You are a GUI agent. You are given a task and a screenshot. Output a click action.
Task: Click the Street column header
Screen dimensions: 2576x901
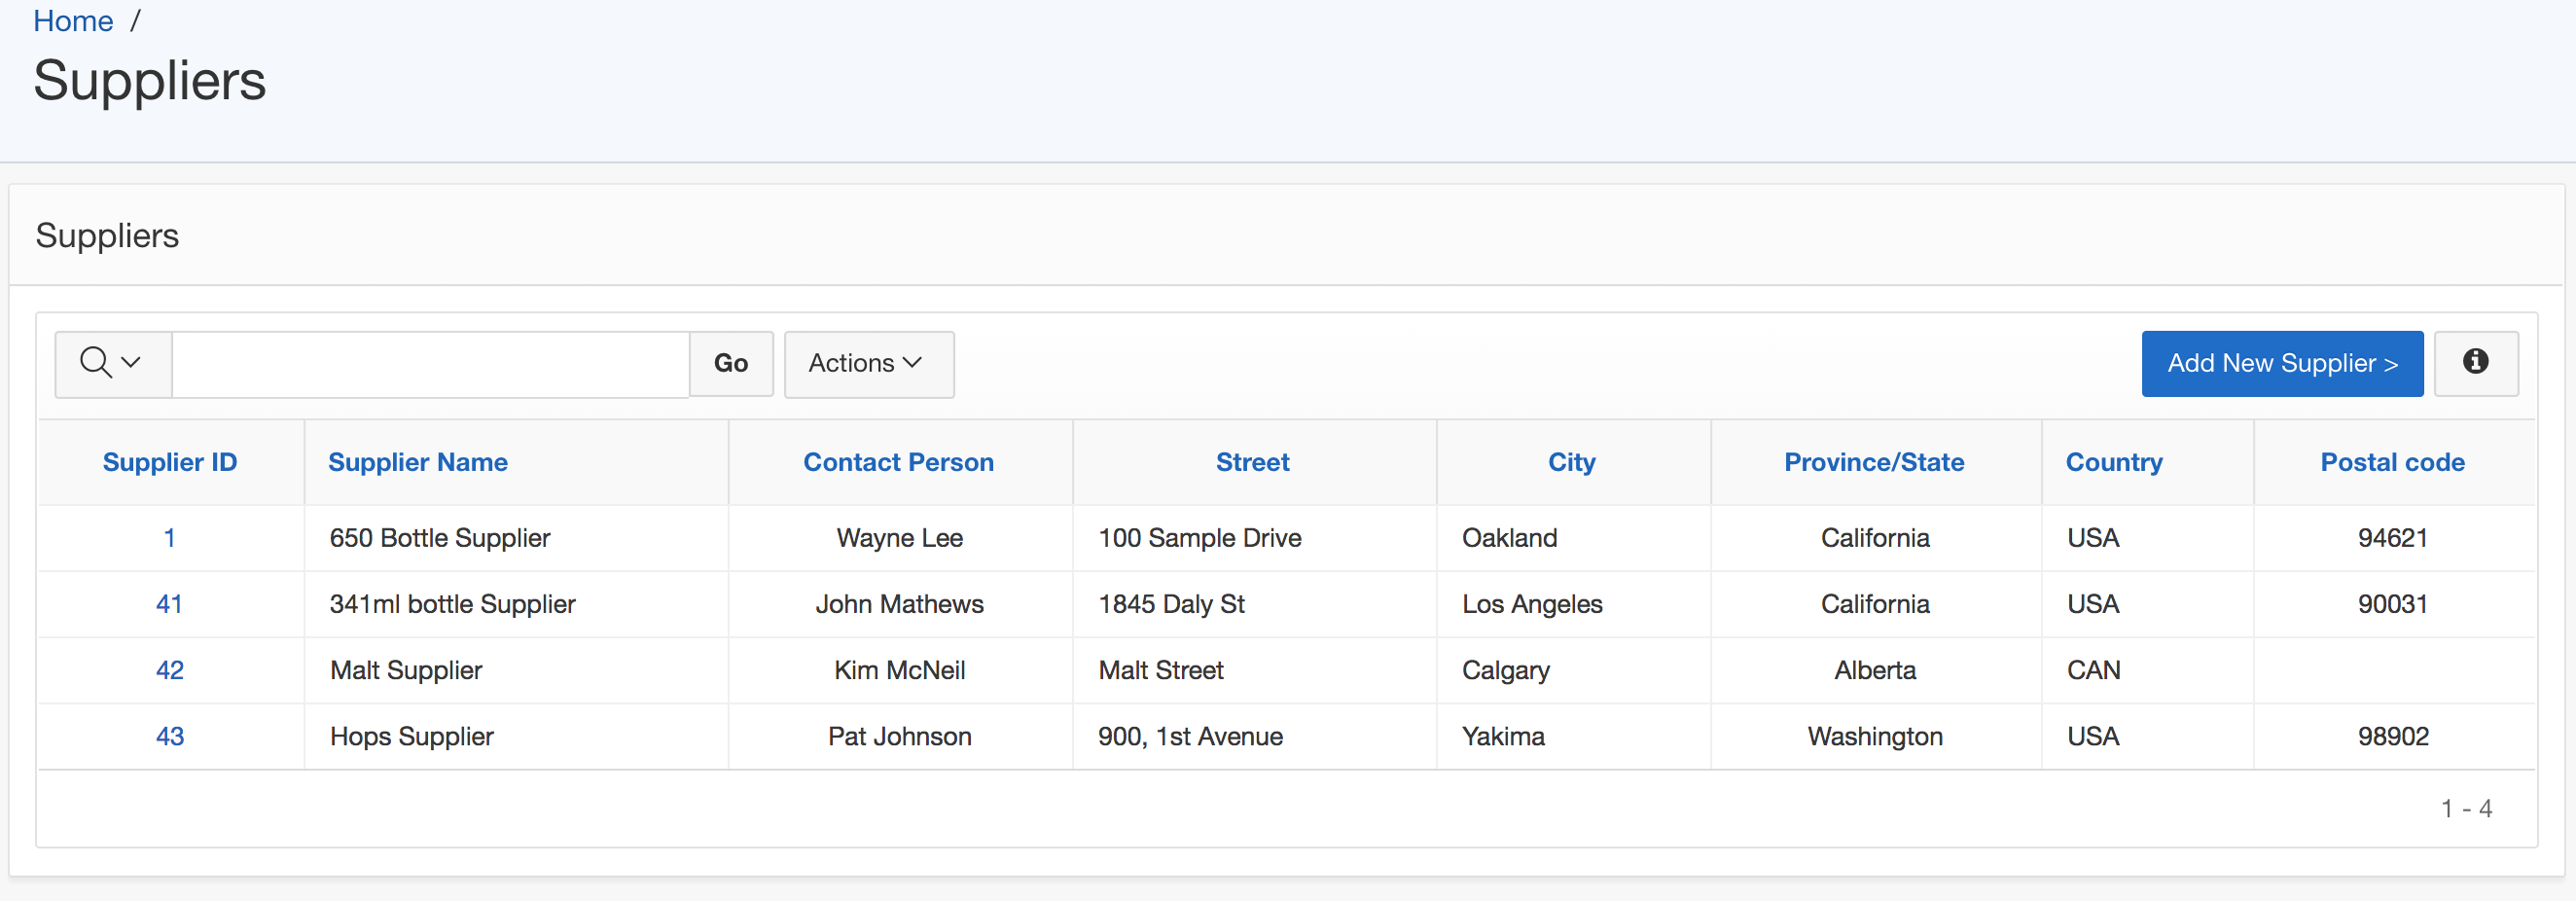(x=1252, y=462)
